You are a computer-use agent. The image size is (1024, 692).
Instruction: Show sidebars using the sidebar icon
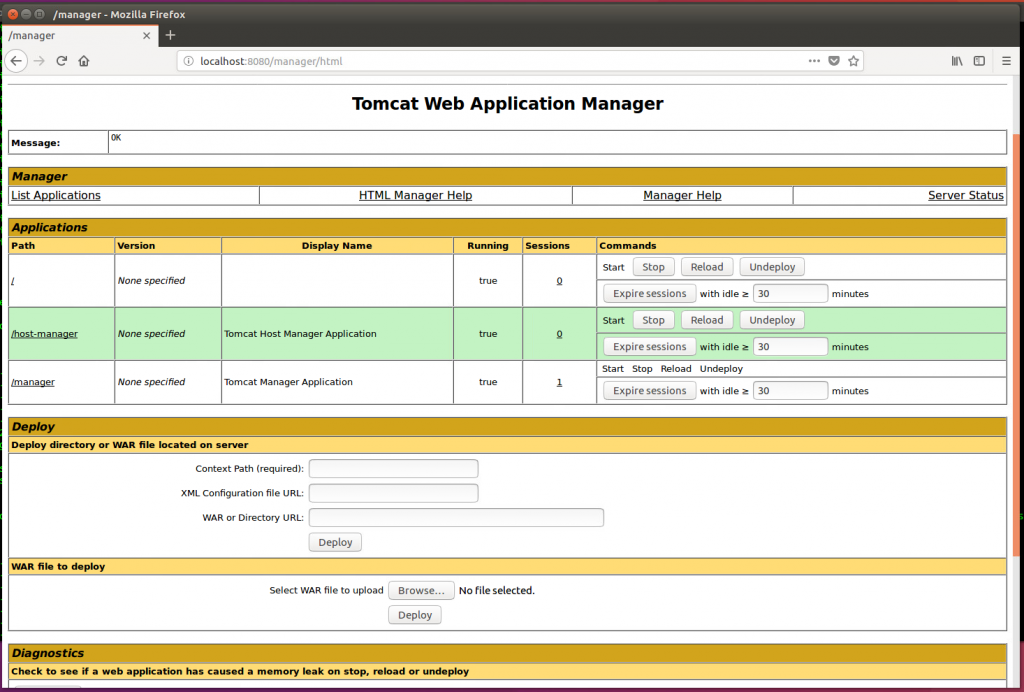[x=979, y=61]
